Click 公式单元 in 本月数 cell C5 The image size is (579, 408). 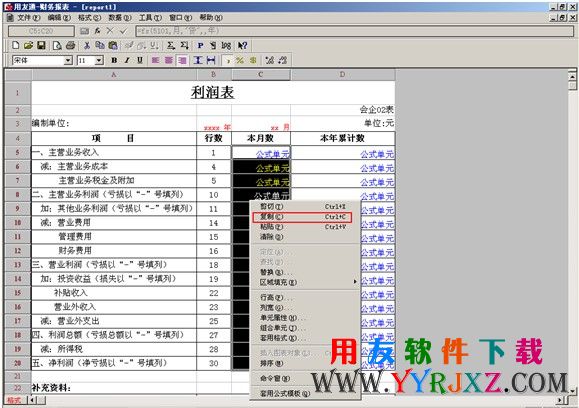click(273, 154)
